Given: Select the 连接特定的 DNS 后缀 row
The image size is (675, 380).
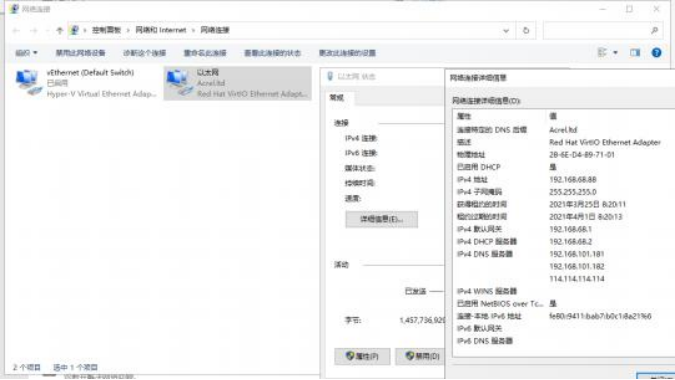Looking at the screenshot, I should [x=564, y=130].
